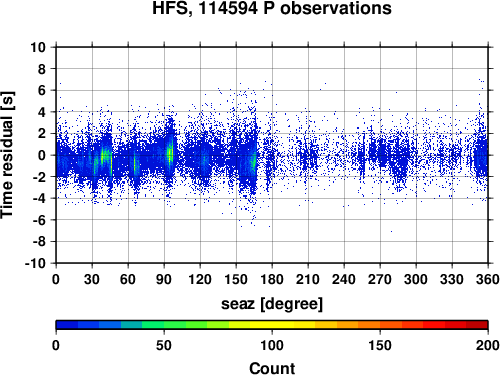This screenshot has width=500, height=375.
Task: Click the x-axis tick label 180
Action: (x=272, y=279)
